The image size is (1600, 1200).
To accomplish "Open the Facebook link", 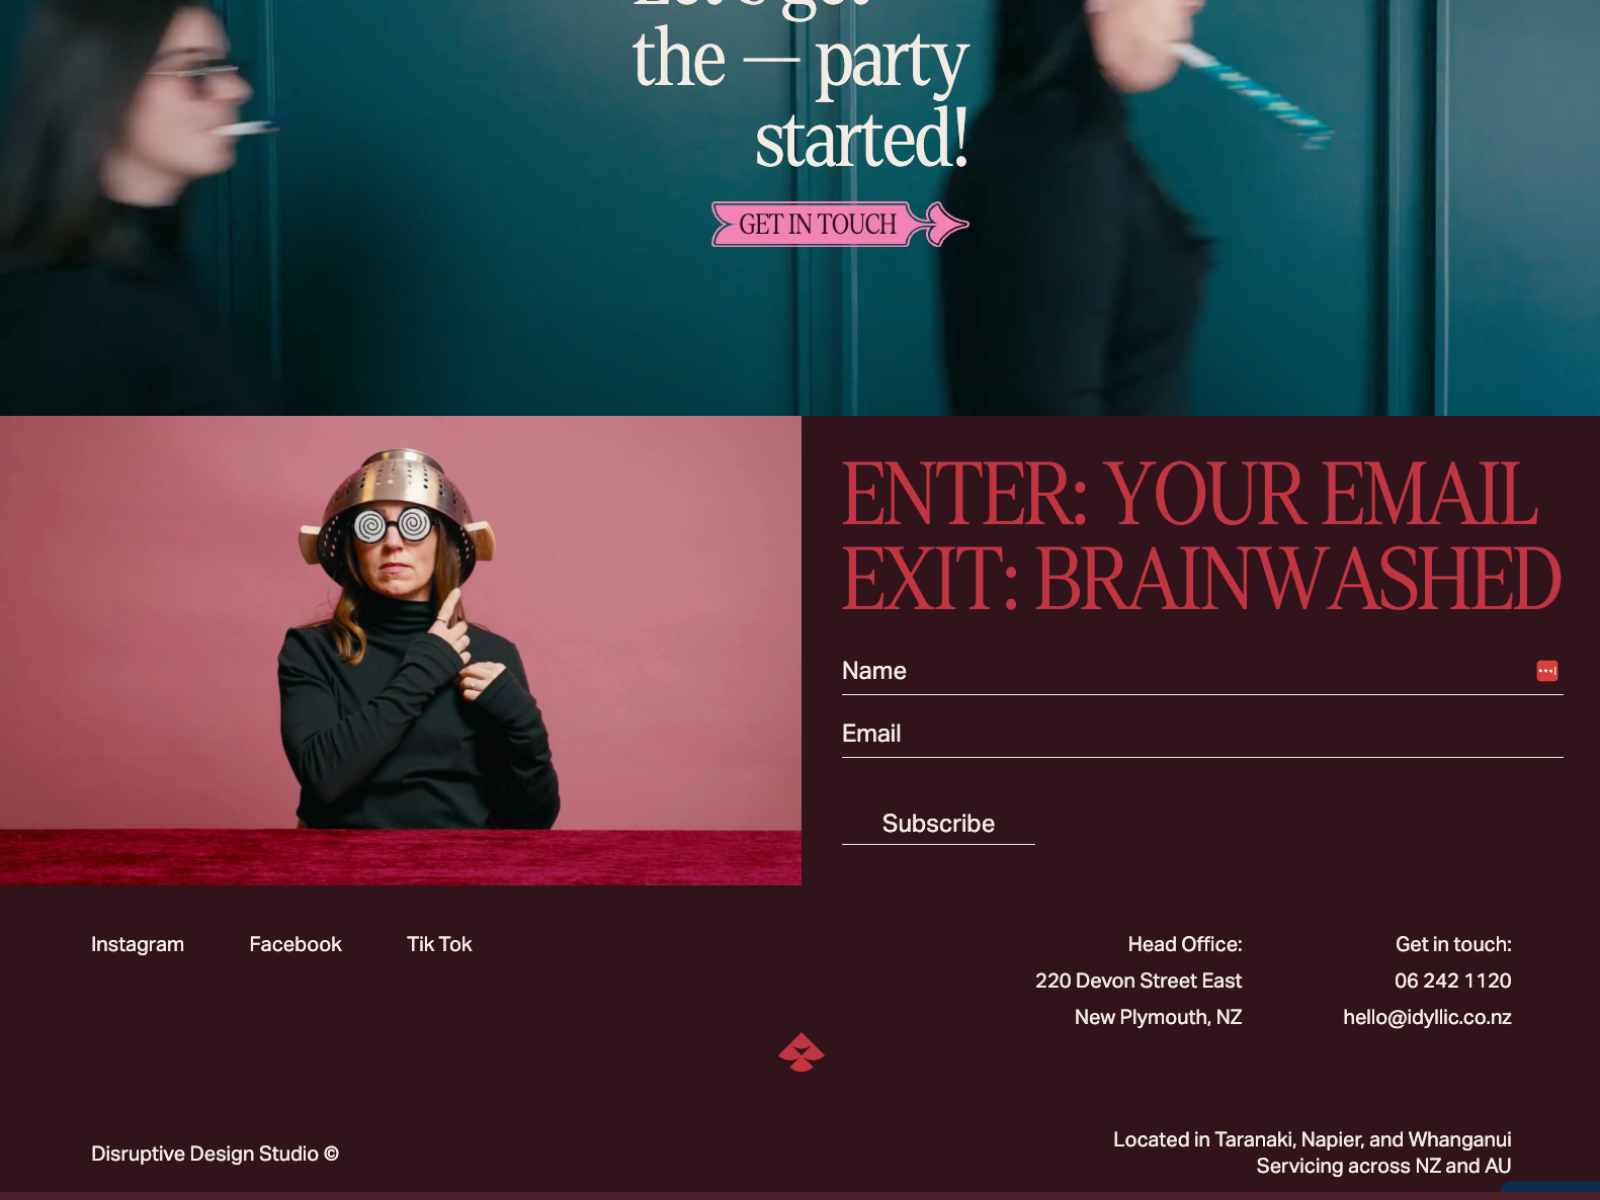I will click(295, 944).
